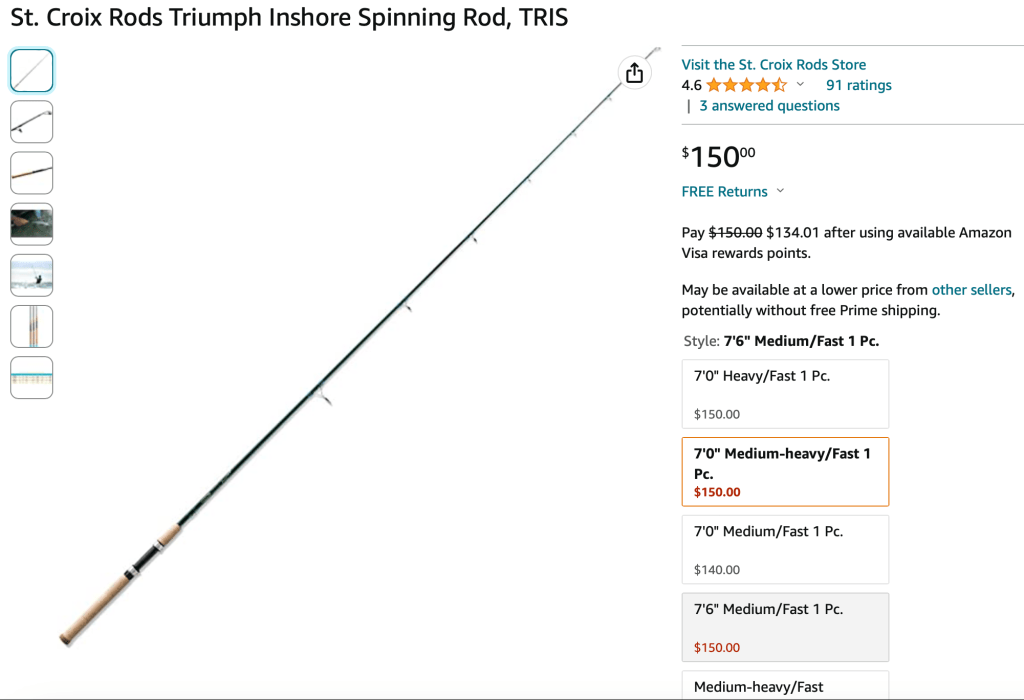
Task: View the cork handle thumbnail image
Action: click(32, 173)
